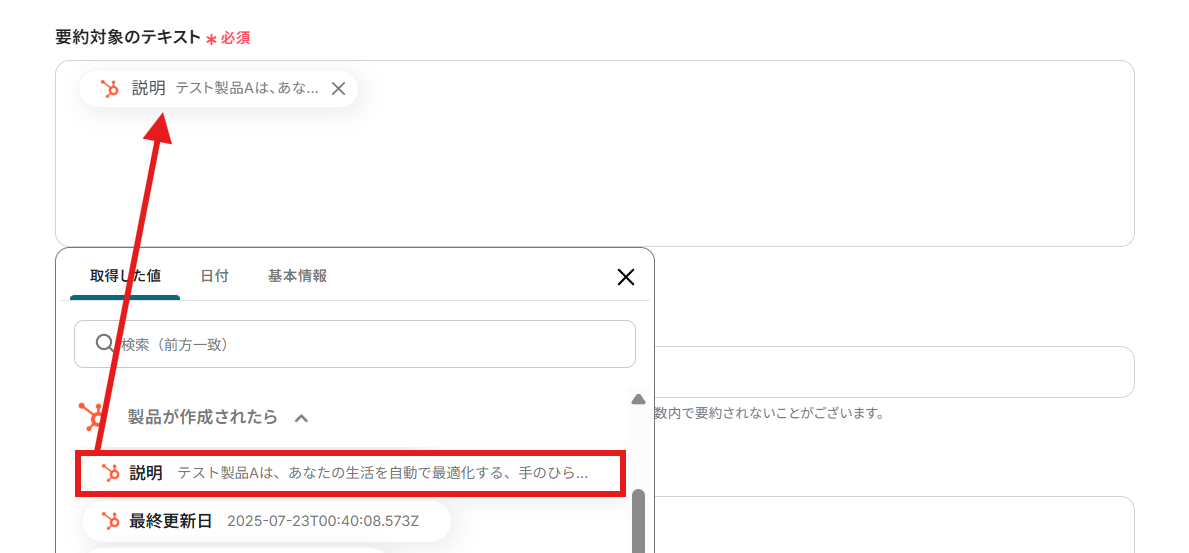Switch to the 取得した値 tab
This screenshot has width=1189, height=553.
coord(125,276)
